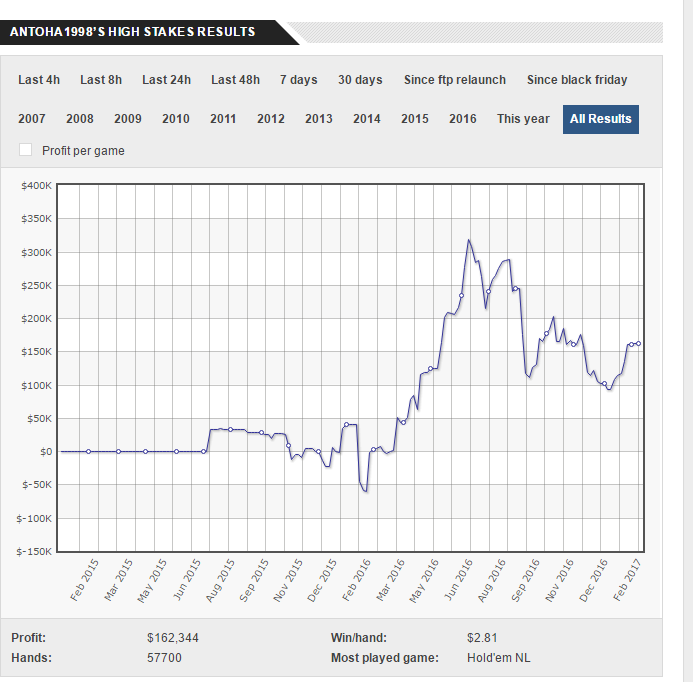Select the Last 8h time filter
693x682 pixels.
(x=101, y=80)
